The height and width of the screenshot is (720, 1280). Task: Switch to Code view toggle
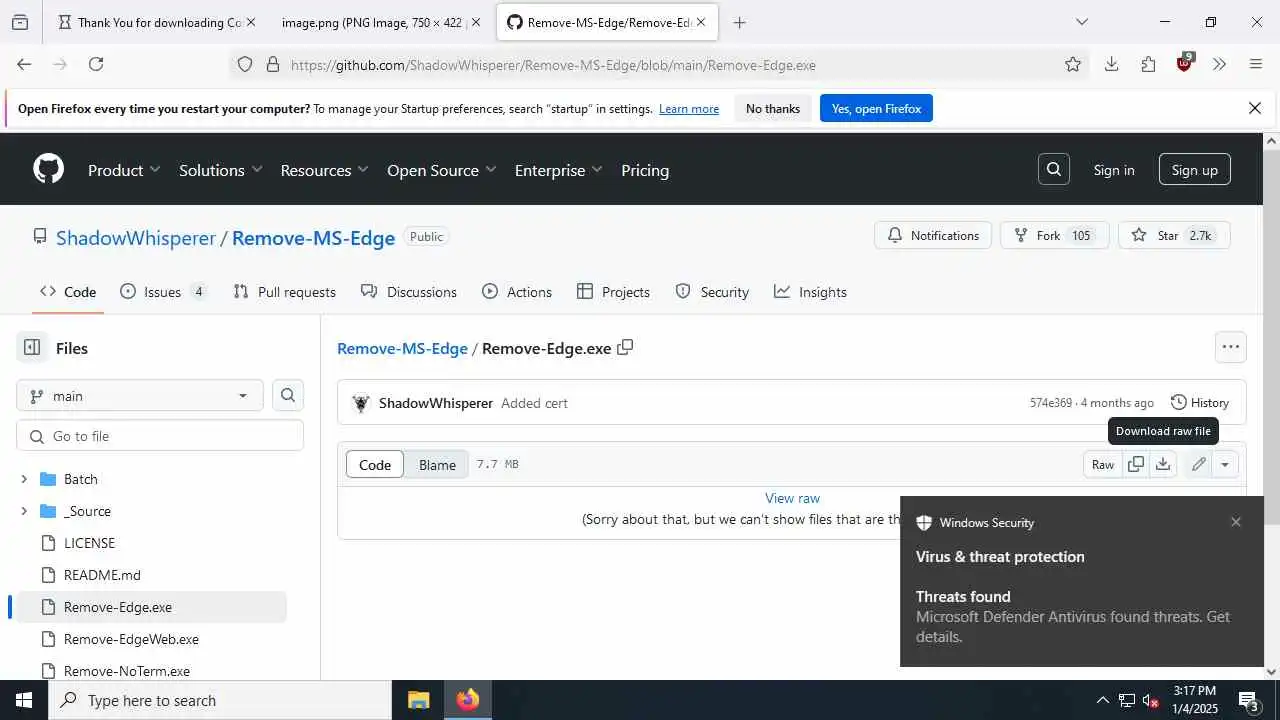[375, 464]
